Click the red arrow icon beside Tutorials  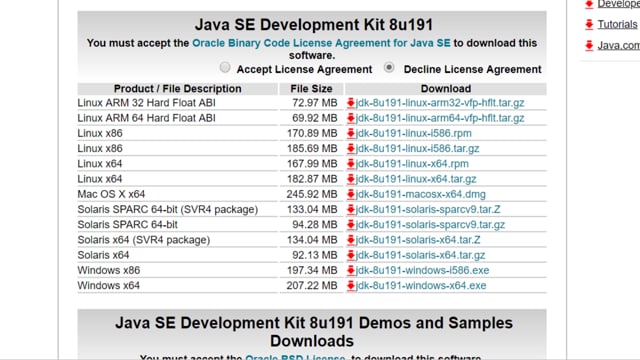pyautogui.click(x=589, y=24)
